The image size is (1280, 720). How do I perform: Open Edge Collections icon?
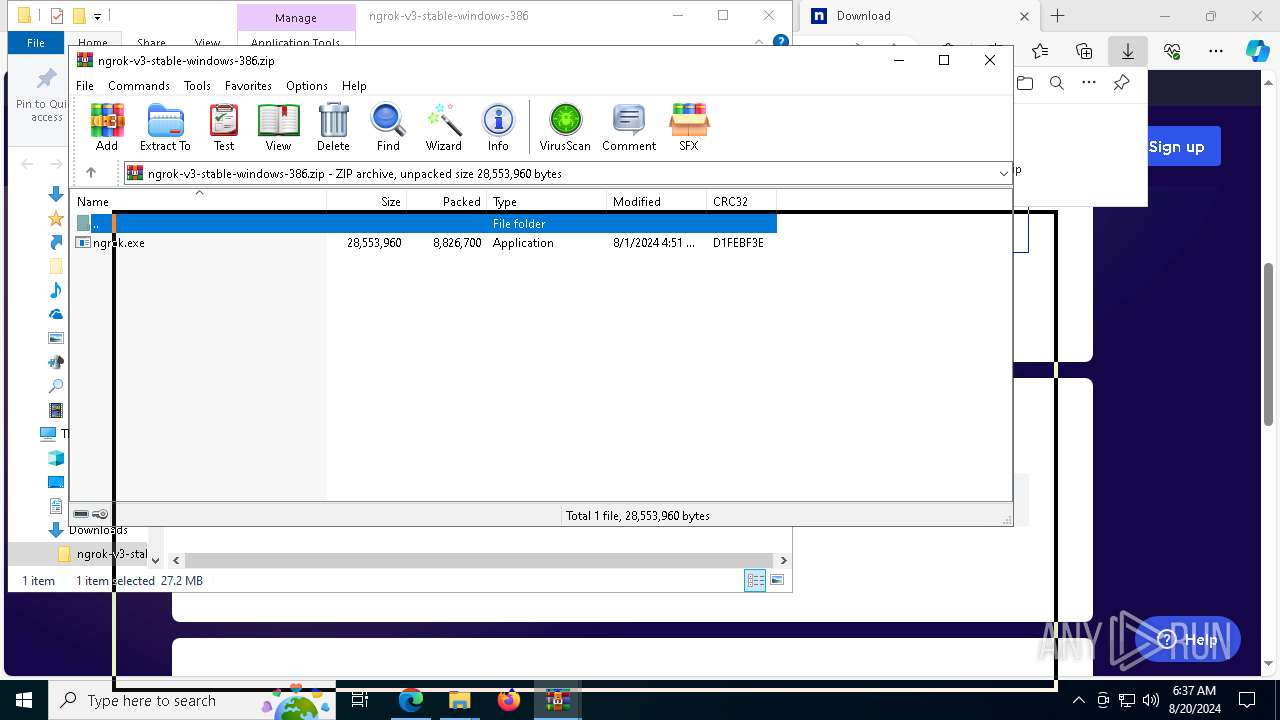tap(1084, 51)
